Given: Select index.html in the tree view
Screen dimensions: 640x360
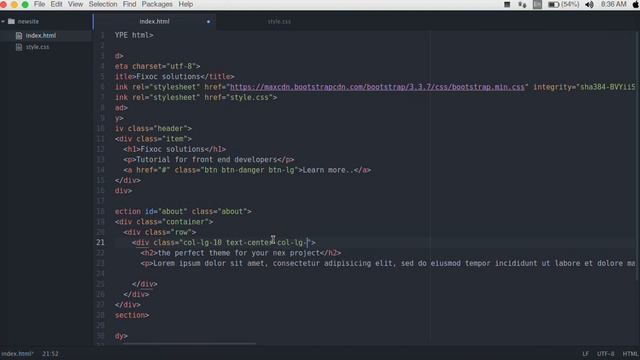Looking at the screenshot, I should 41,36.
